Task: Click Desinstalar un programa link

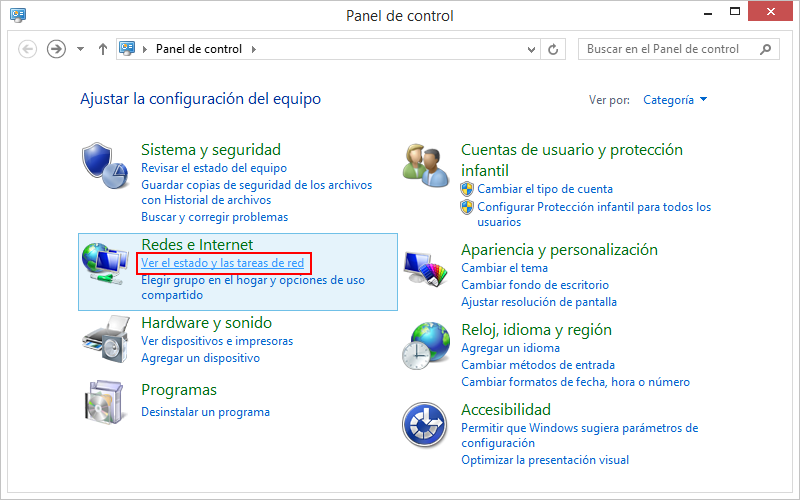Action: pos(205,412)
